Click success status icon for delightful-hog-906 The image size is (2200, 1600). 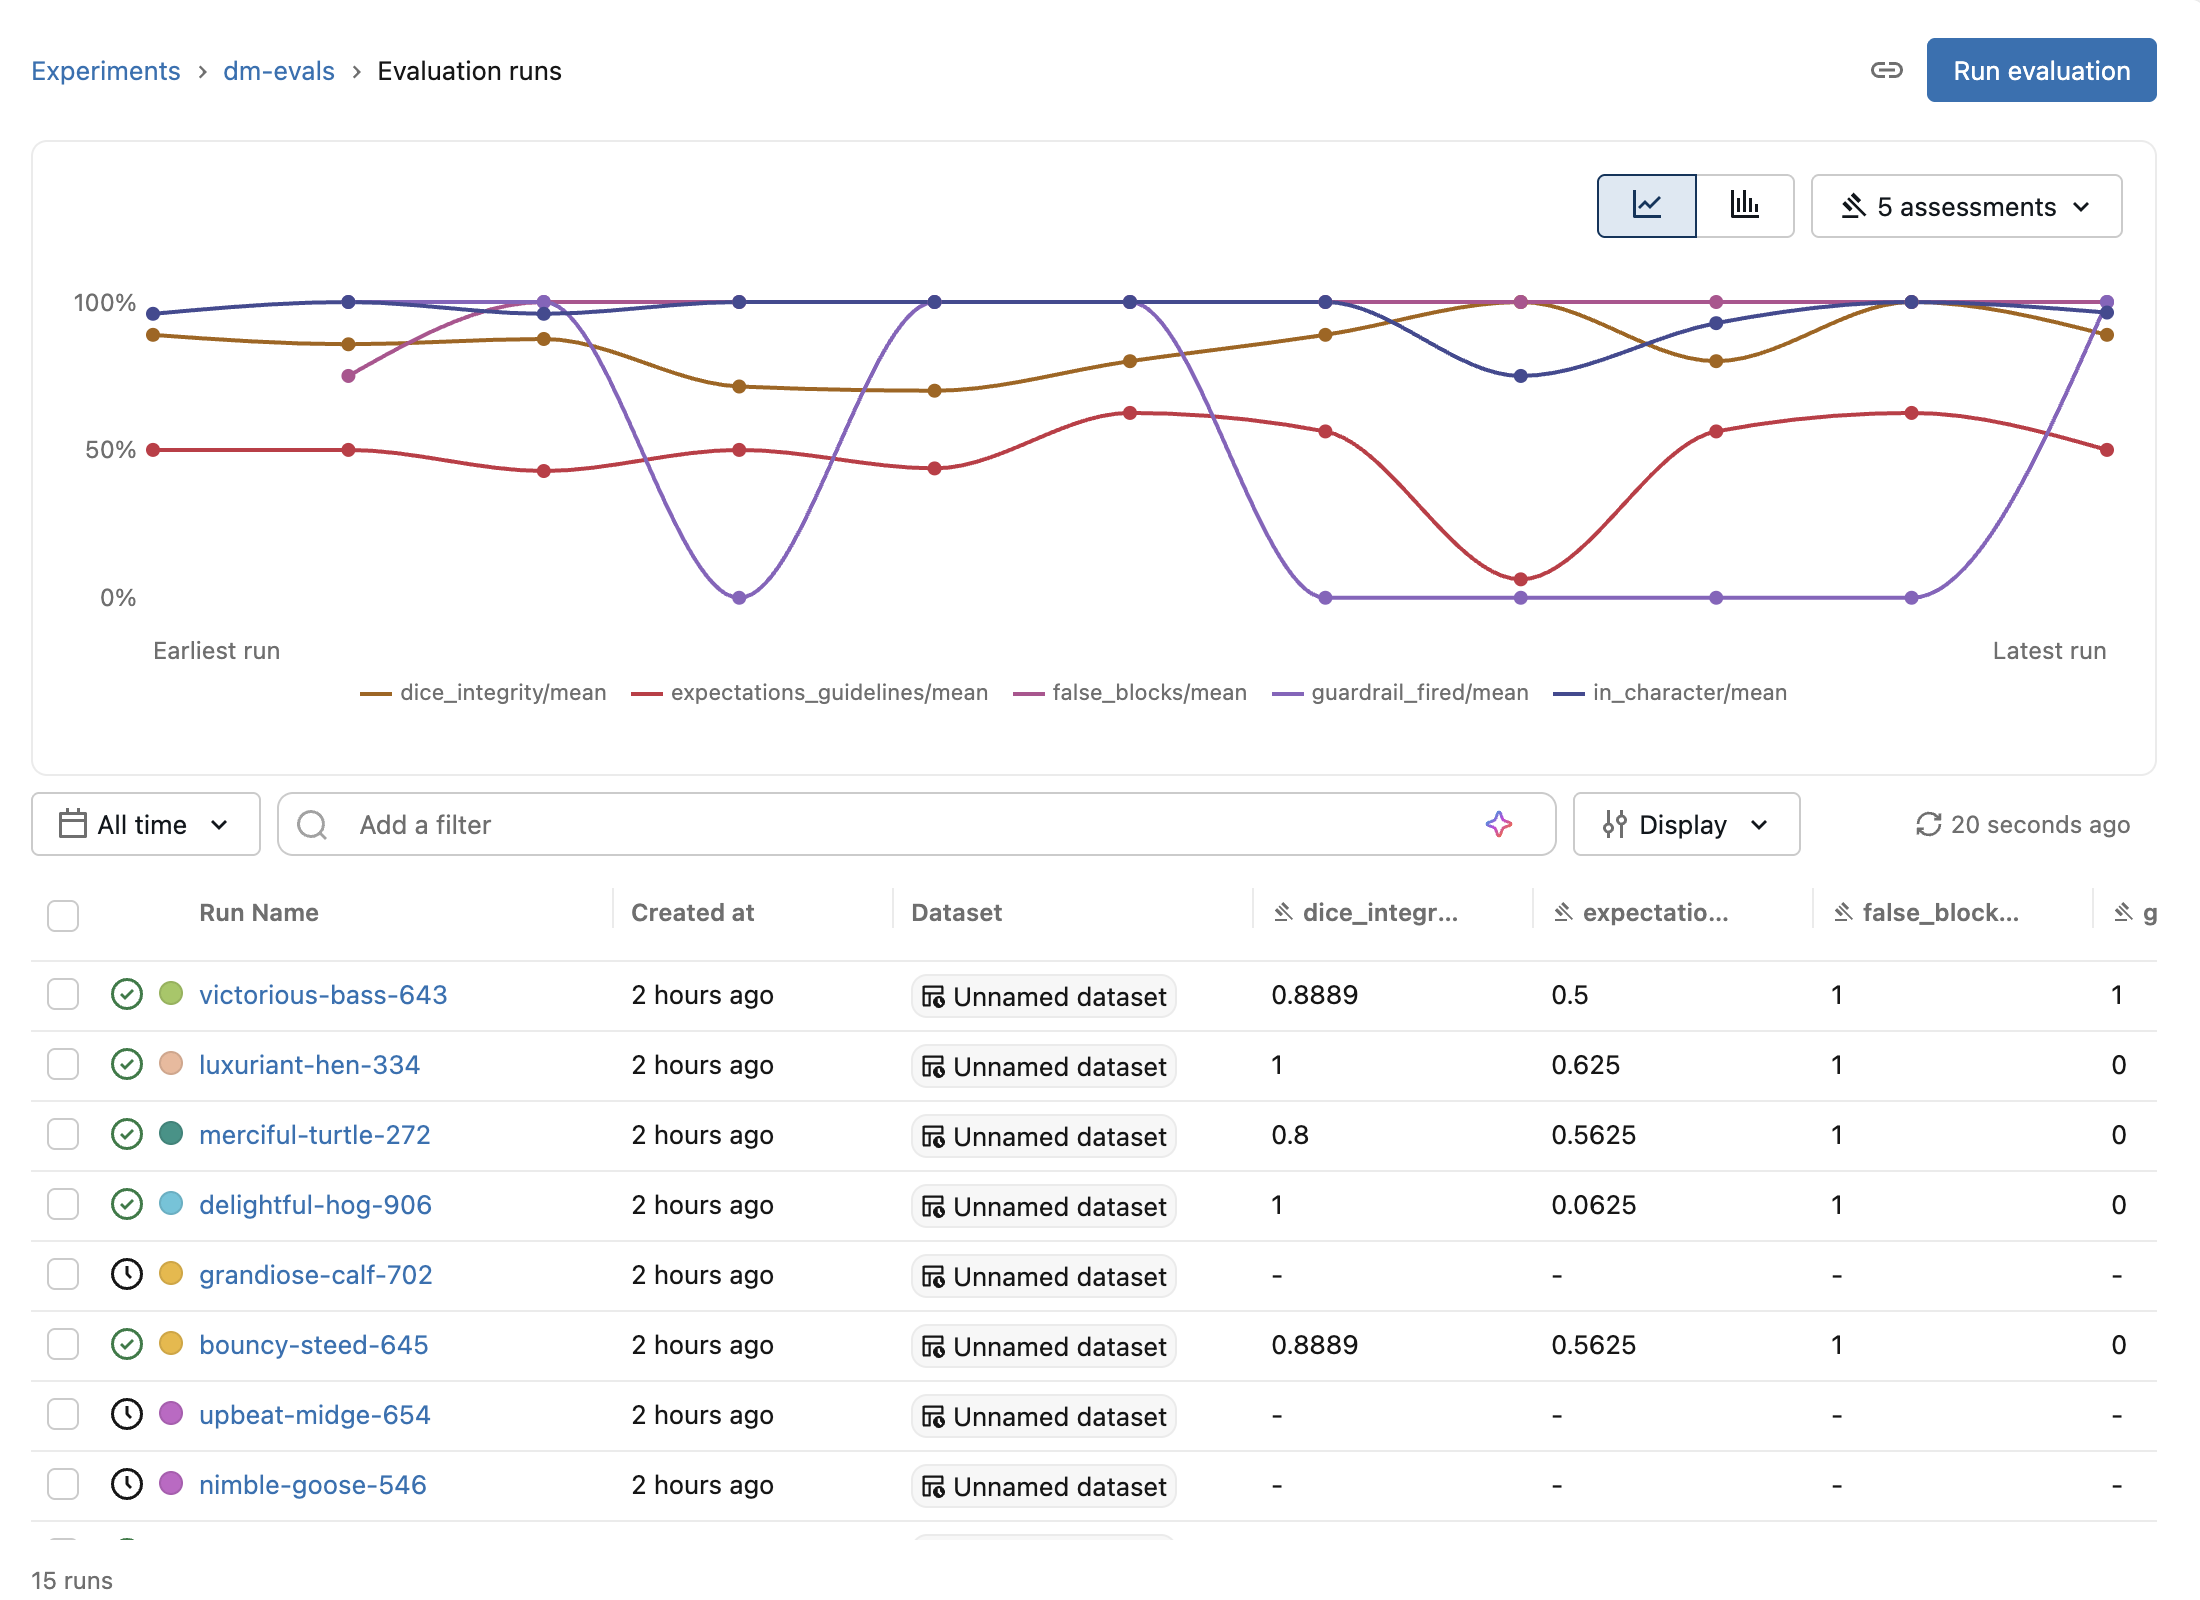[x=126, y=1204]
